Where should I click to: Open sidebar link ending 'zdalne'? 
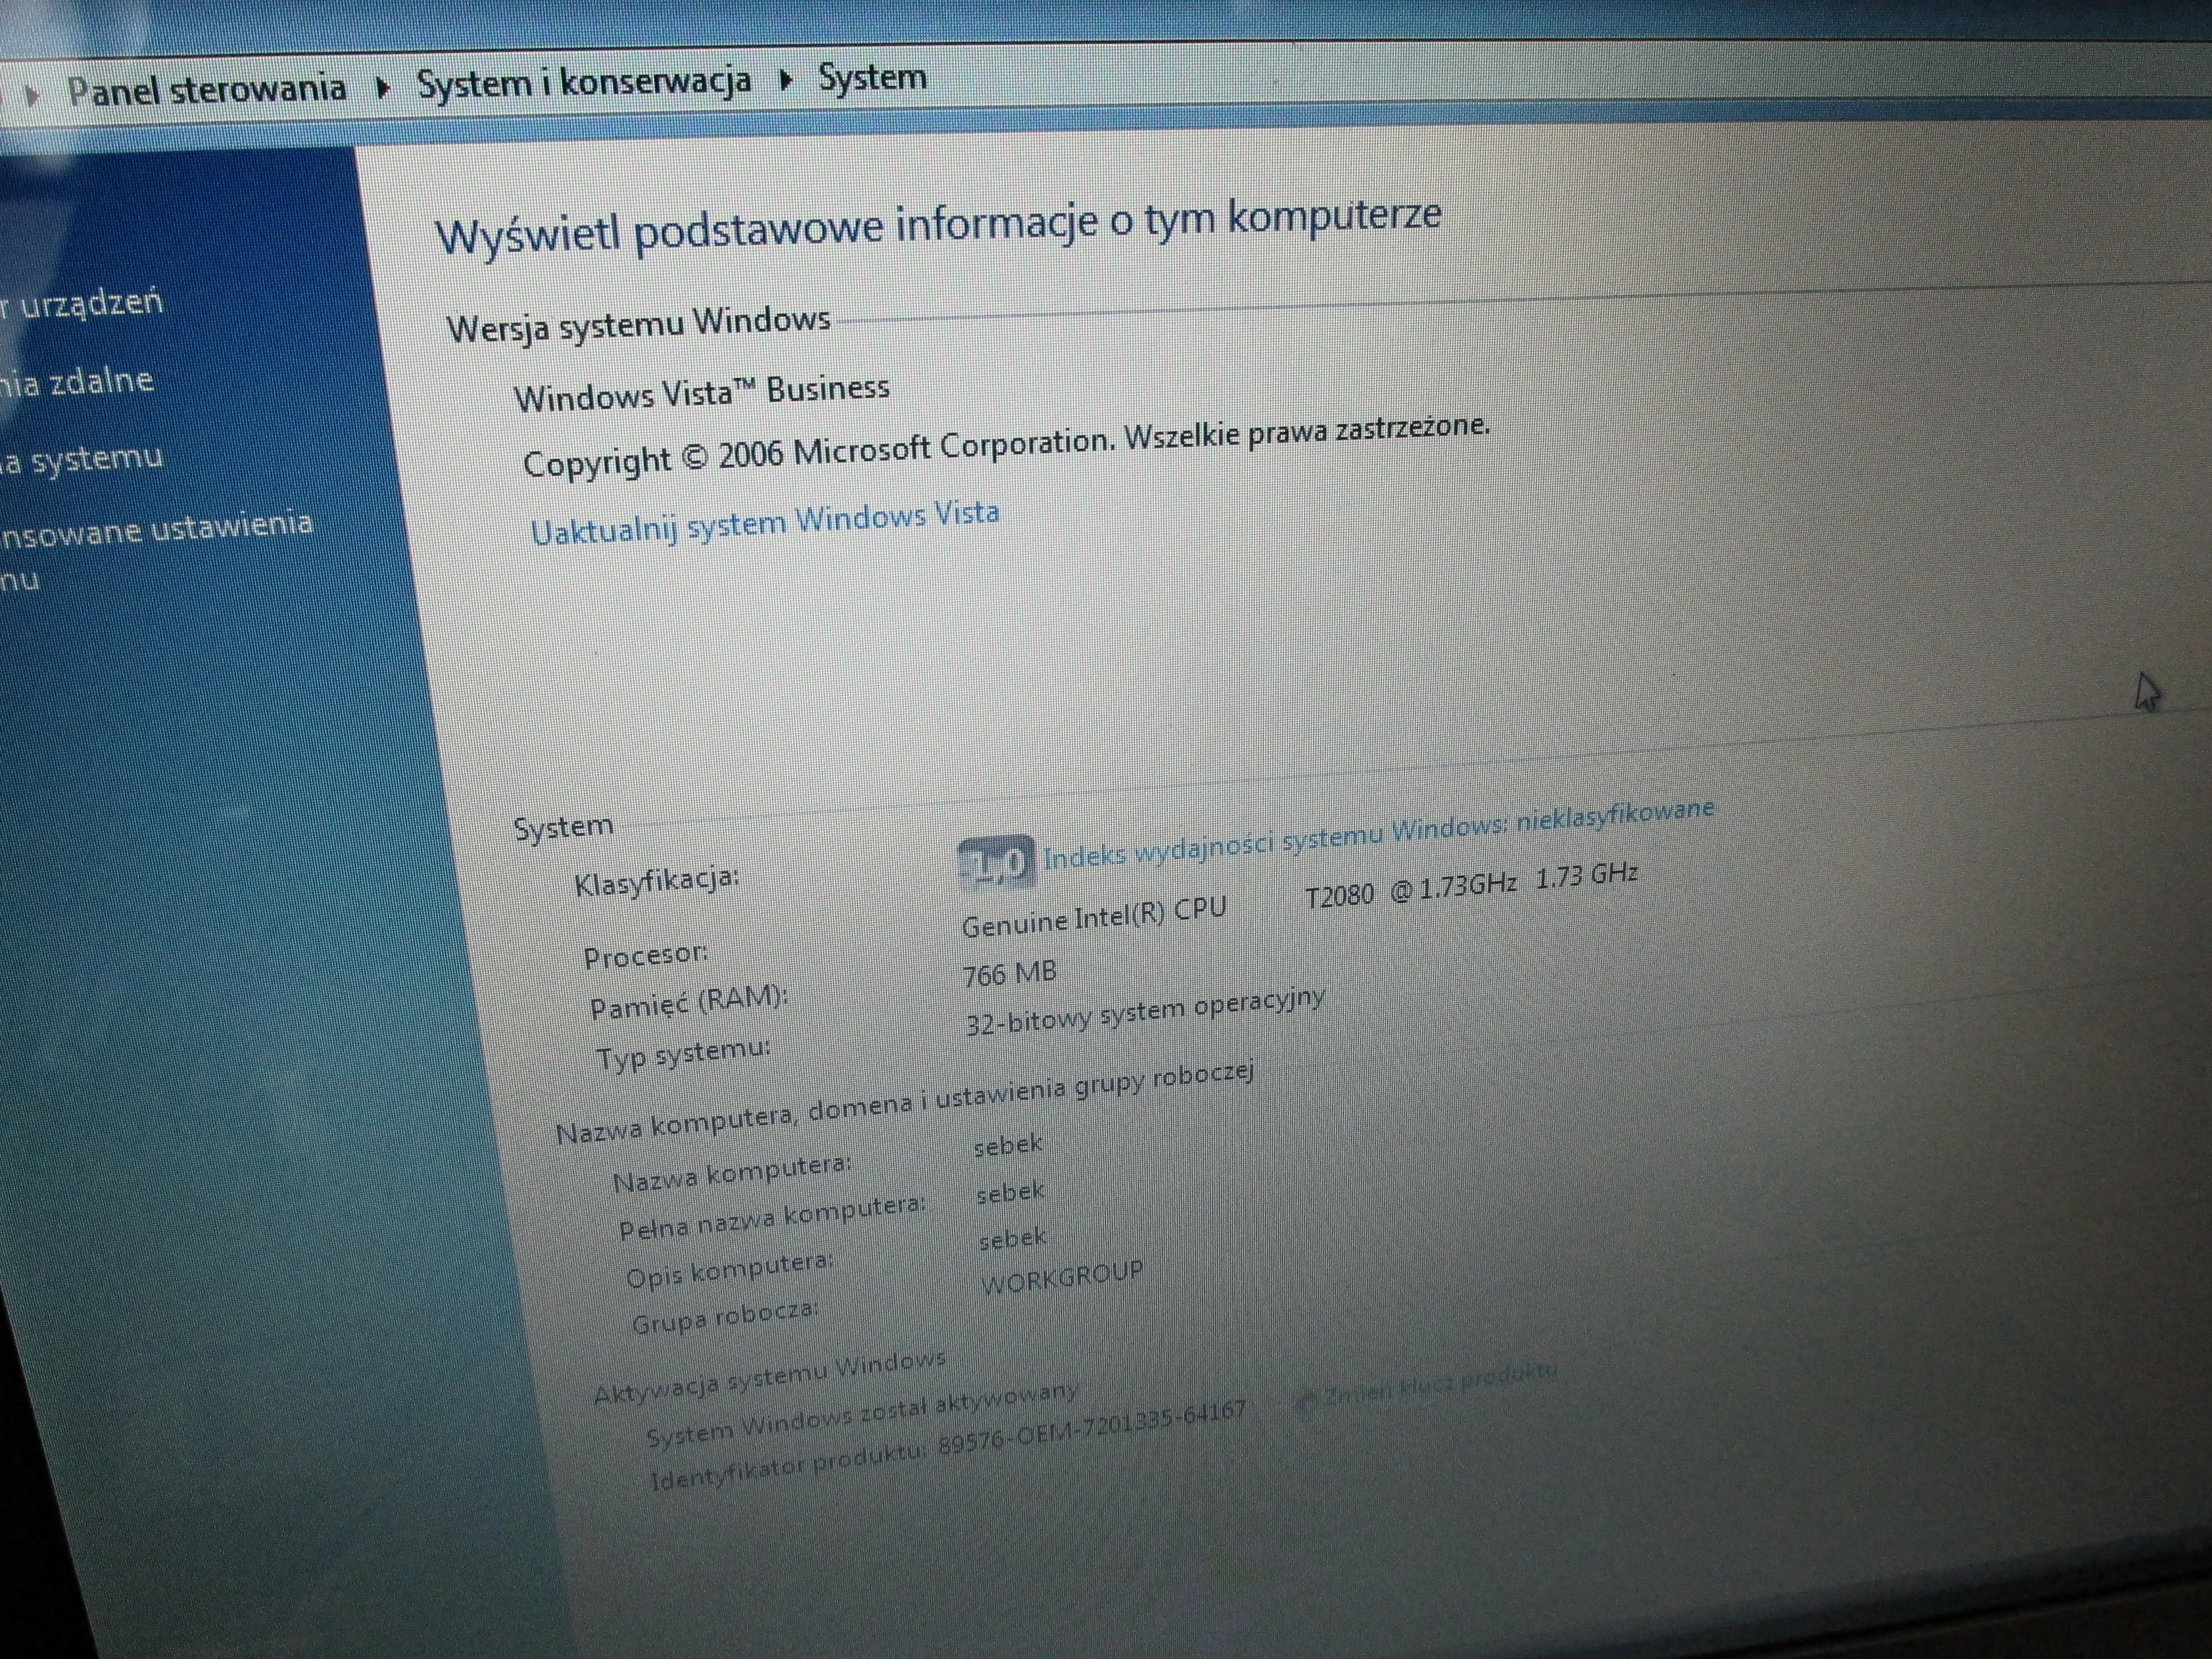pos(77,381)
